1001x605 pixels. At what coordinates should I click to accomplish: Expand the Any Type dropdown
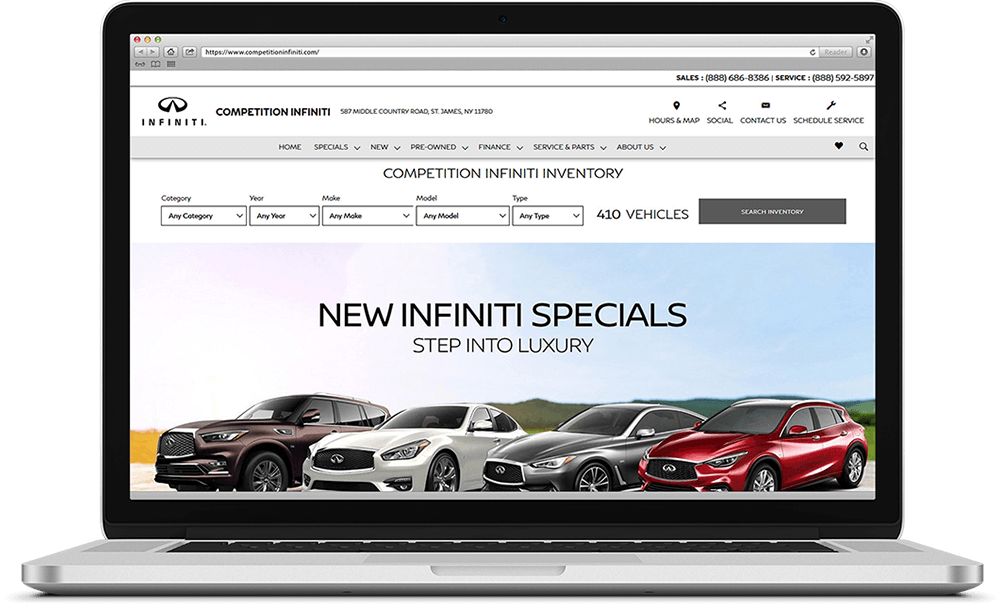pos(548,216)
